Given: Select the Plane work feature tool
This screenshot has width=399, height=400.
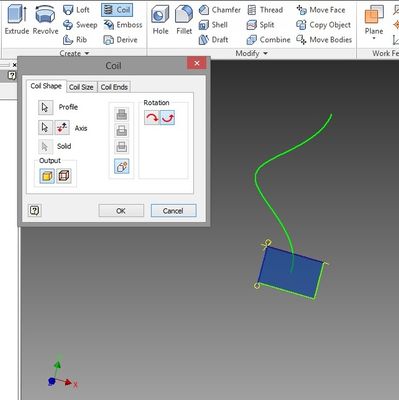Looking at the screenshot, I should coord(374,19).
